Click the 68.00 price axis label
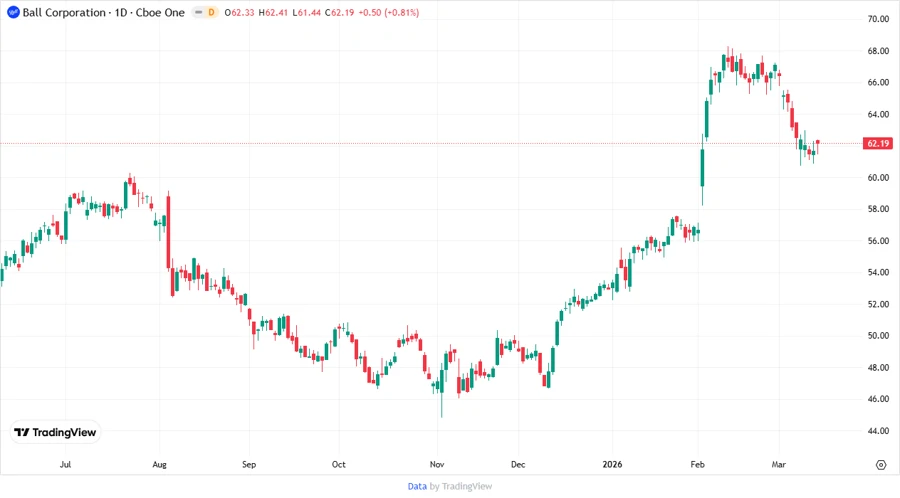900x498 pixels. tap(878, 51)
